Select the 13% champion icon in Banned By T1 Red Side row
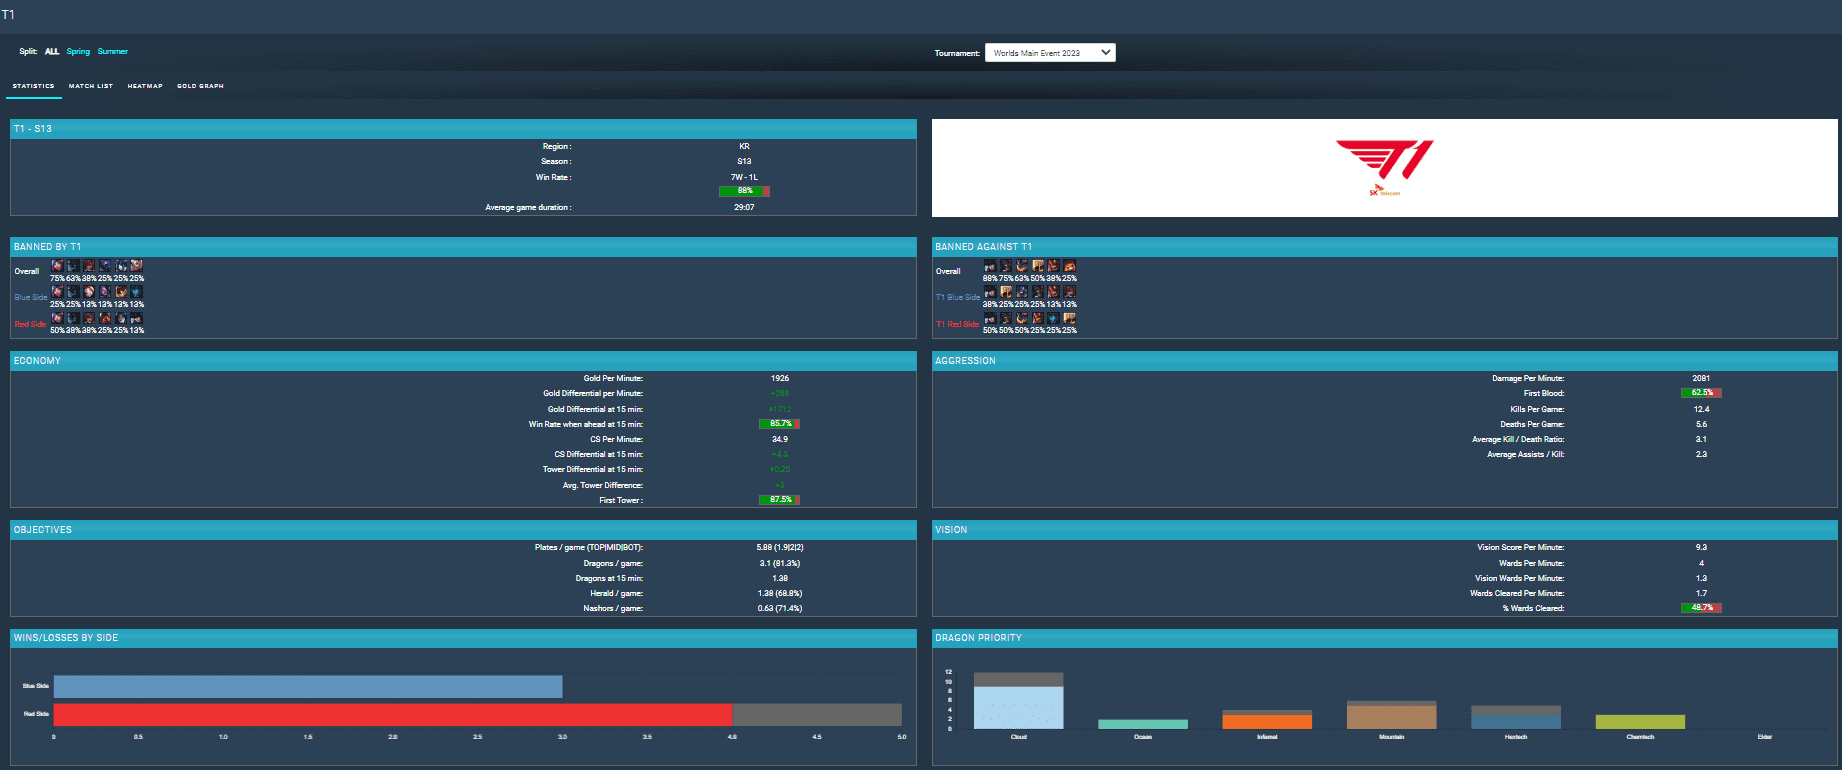Image resolution: width=1842 pixels, height=770 pixels. (137, 318)
